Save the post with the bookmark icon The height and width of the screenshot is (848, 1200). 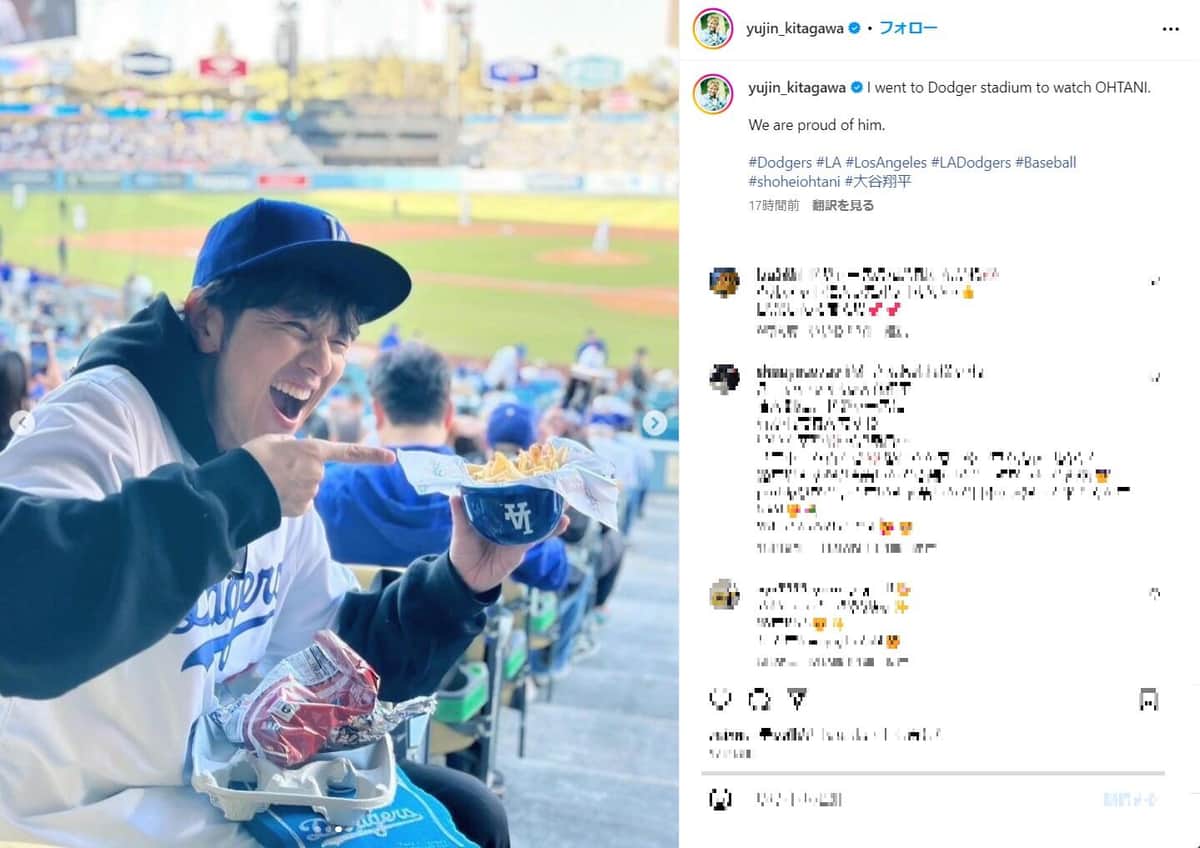pyautogui.click(x=1149, y=699)
